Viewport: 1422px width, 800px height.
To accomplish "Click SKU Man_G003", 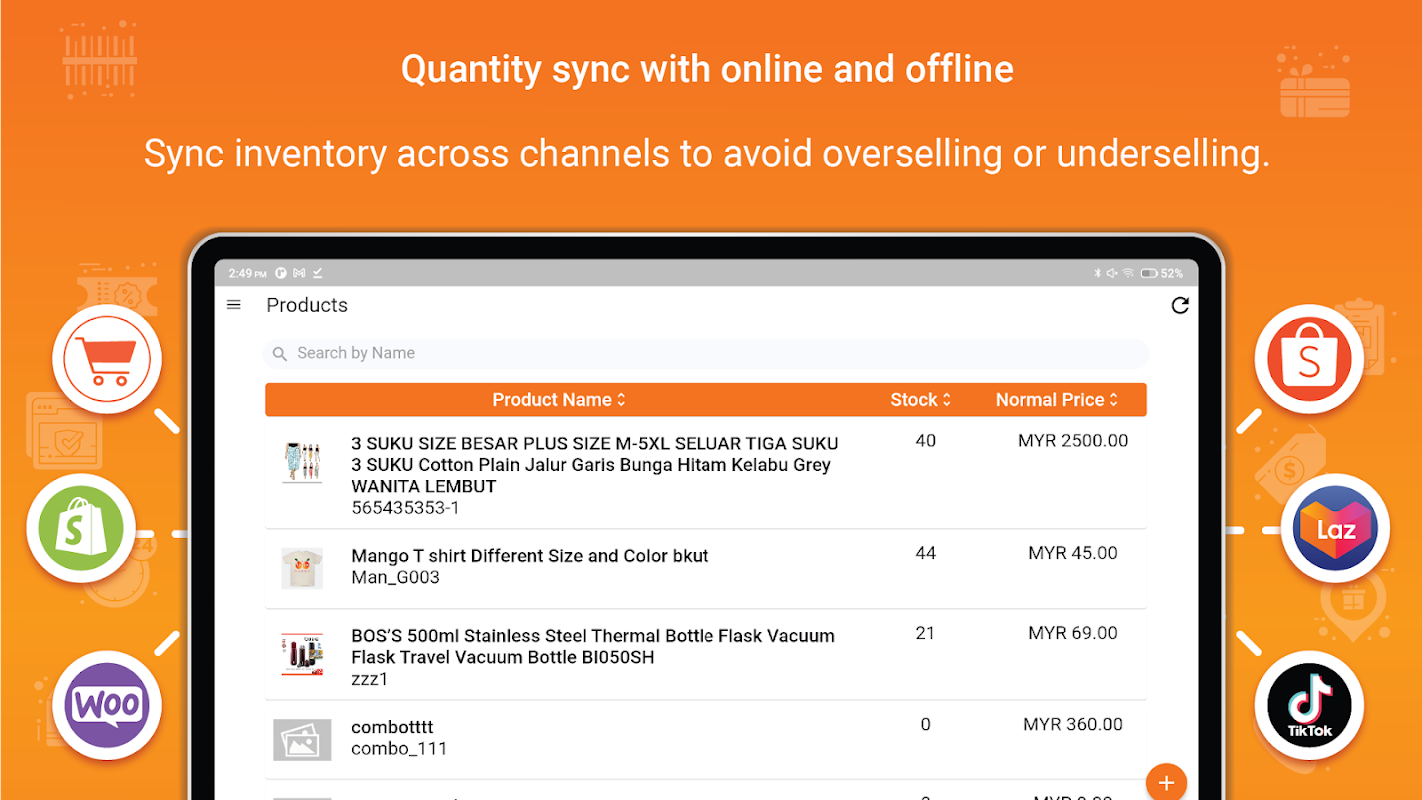I will pos(396,578).
